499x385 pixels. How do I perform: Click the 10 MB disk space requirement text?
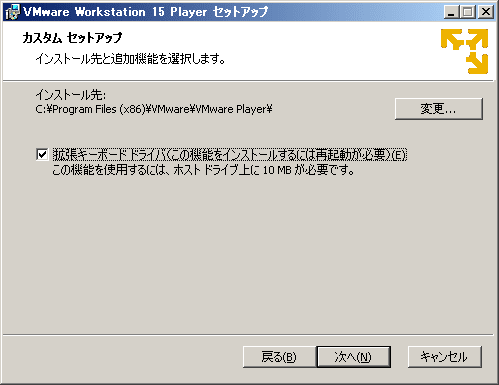click(x=203, y=170)
